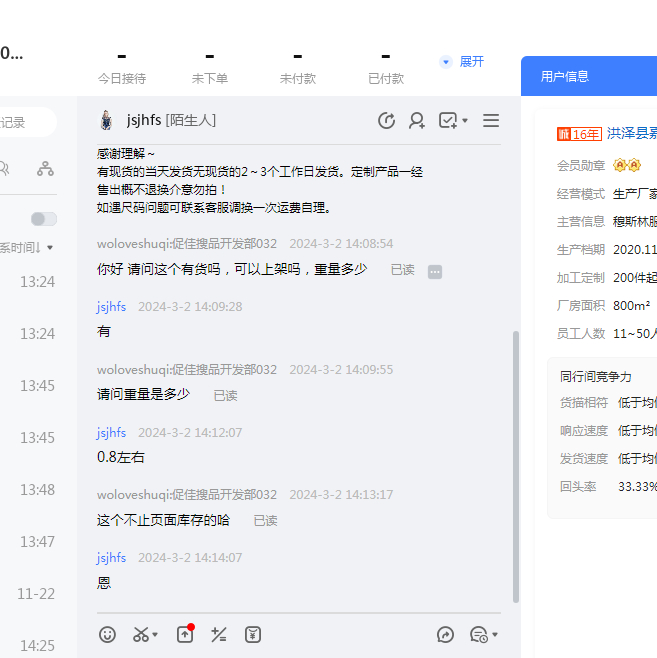The height and width of the screenshot is (658, 657).
Task: Click the upload file icon with red dot
Action: click(x=185, y=634)
